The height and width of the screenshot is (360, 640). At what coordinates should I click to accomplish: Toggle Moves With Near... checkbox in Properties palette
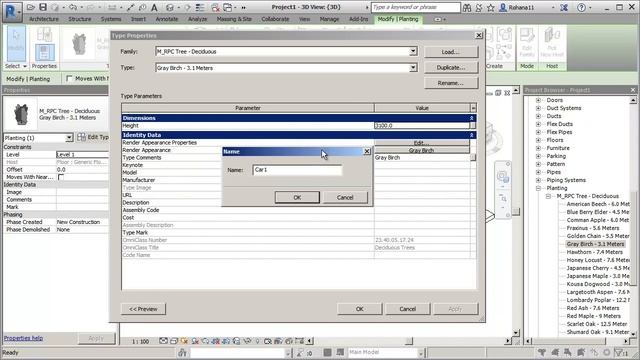(61, 177)
